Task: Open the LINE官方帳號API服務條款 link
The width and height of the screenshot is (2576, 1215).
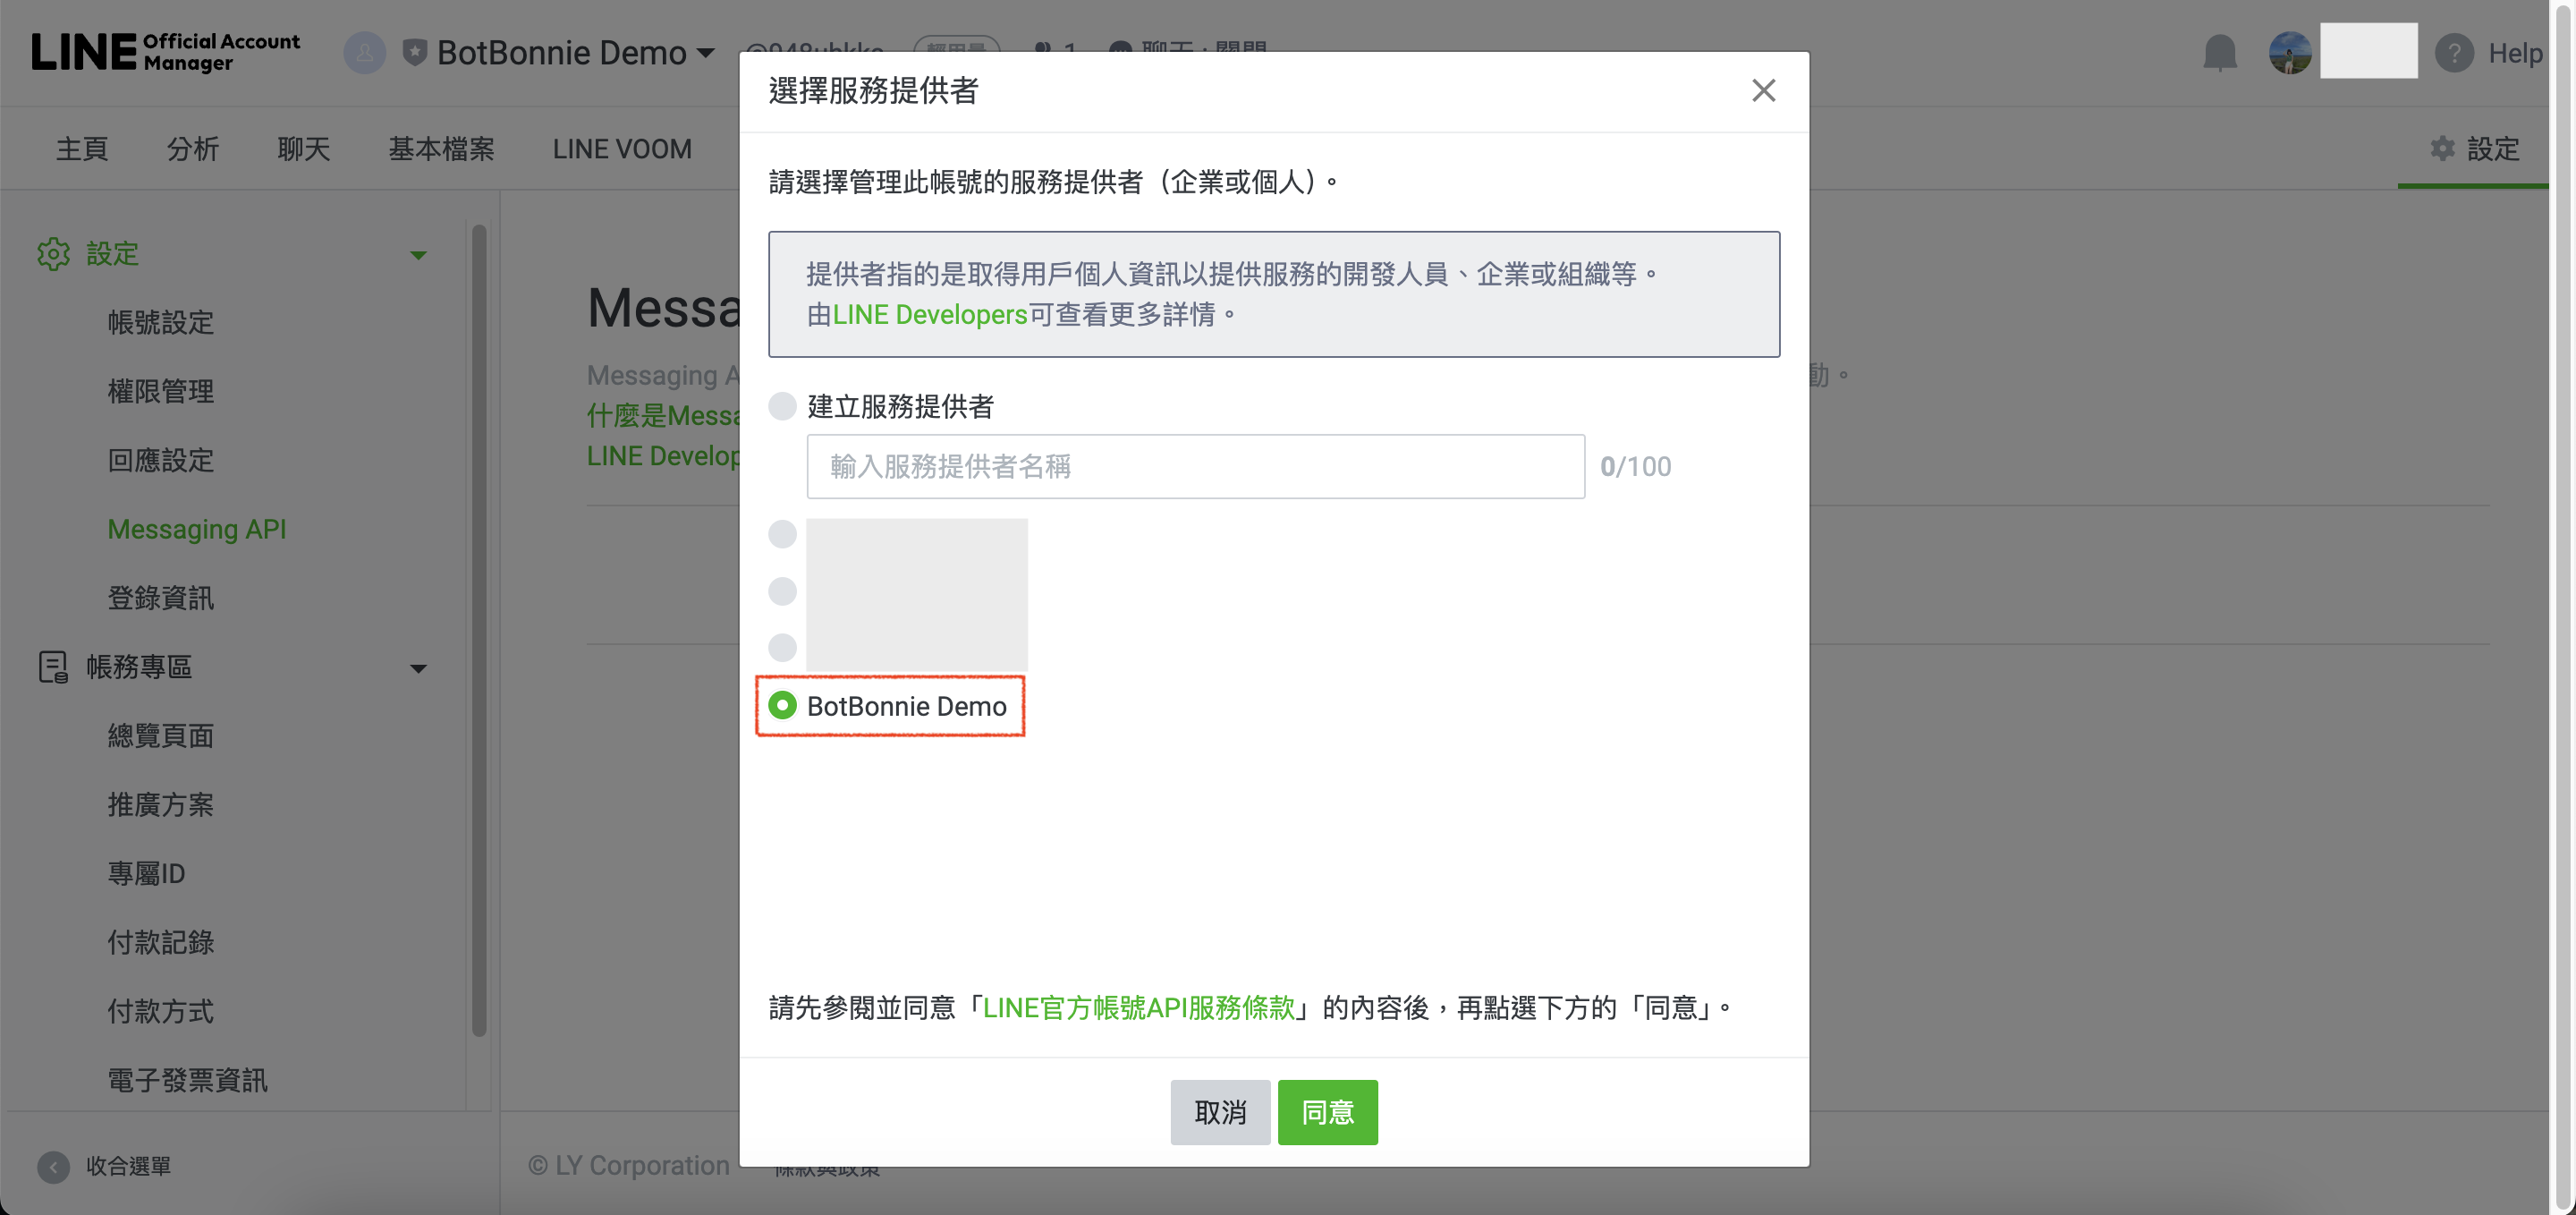Action: (1139, 1007)
